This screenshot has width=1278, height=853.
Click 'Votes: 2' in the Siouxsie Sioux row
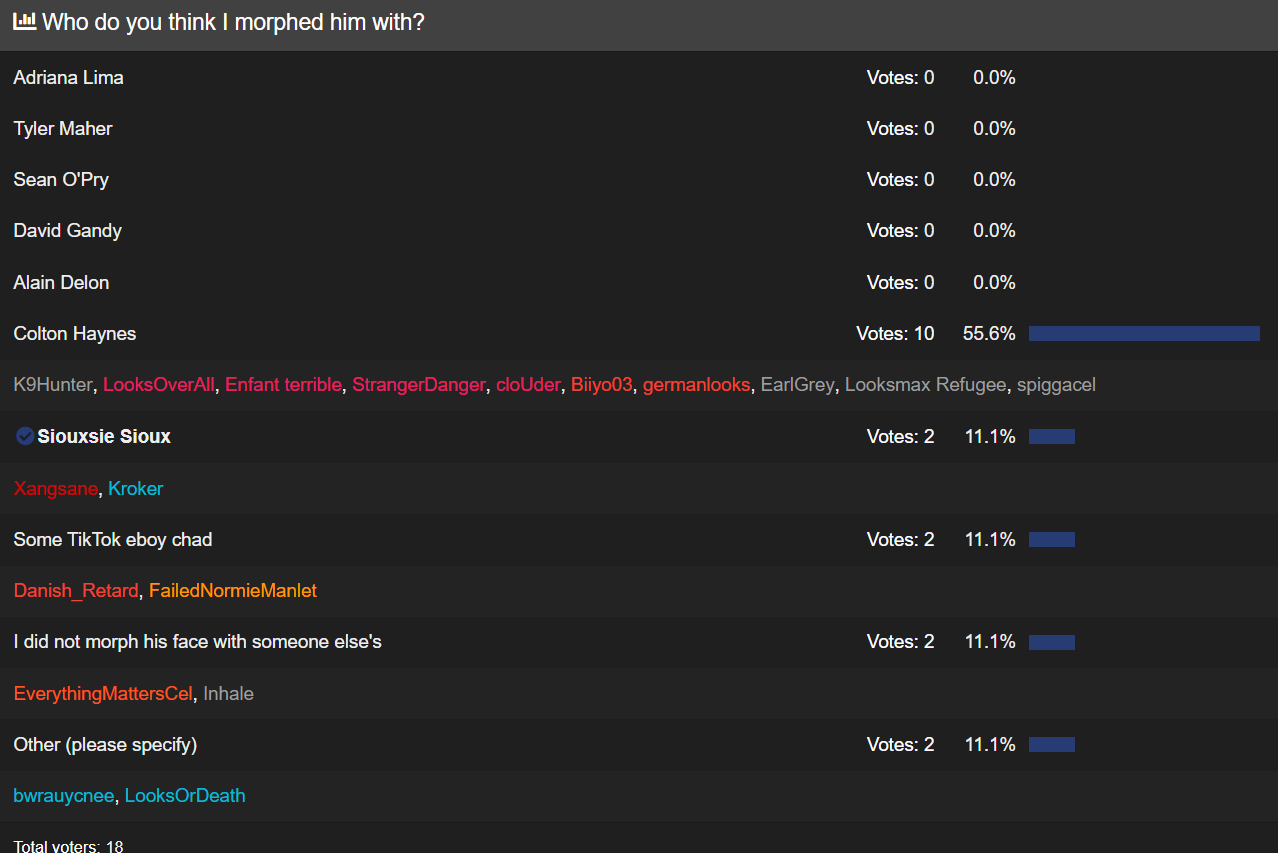click(x=901, y=436)
